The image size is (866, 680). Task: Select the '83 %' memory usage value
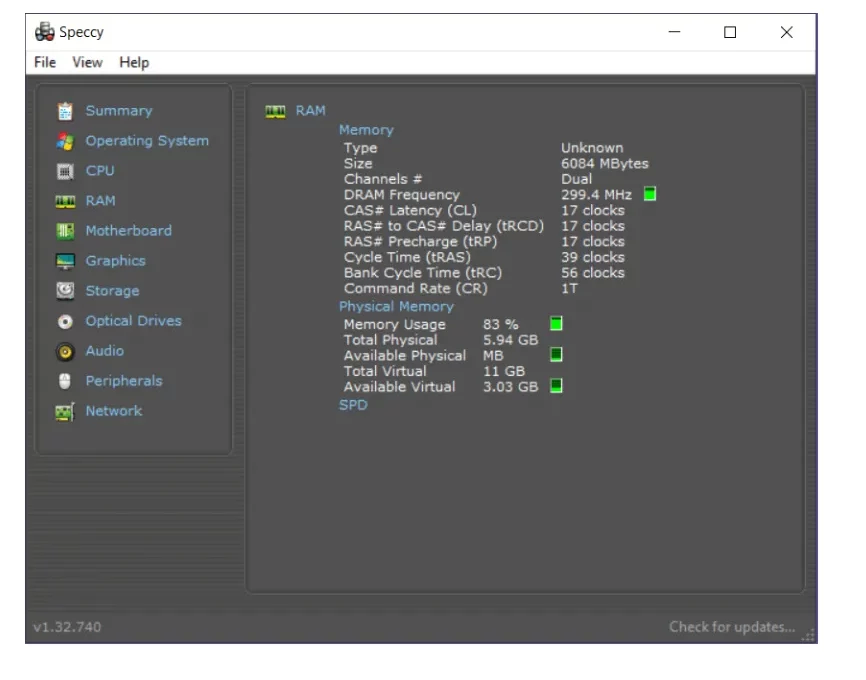coord(500,324)
